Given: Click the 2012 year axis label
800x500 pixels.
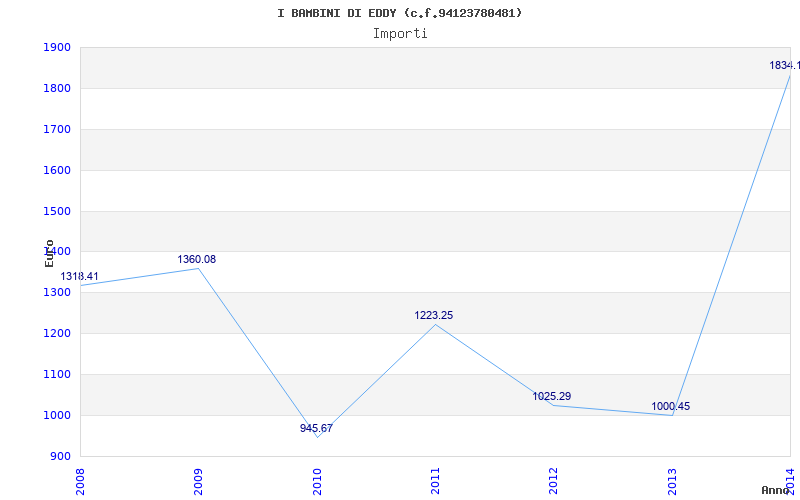Looking at the screenshot, I should pyautogui.click(x=554, y=481).
